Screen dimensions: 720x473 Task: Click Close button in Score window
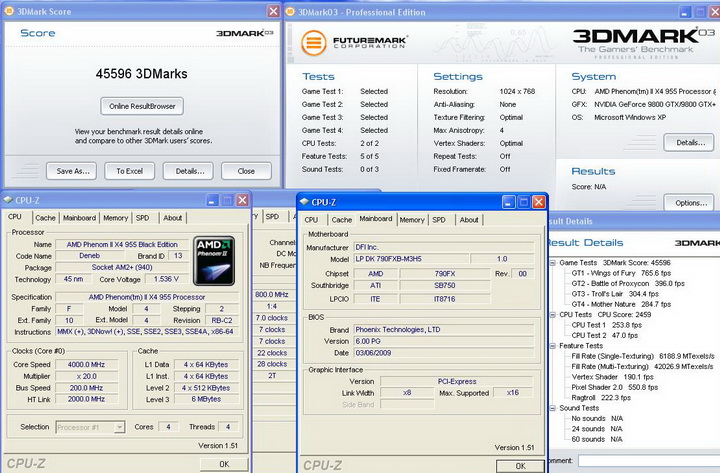coord(246,171)
